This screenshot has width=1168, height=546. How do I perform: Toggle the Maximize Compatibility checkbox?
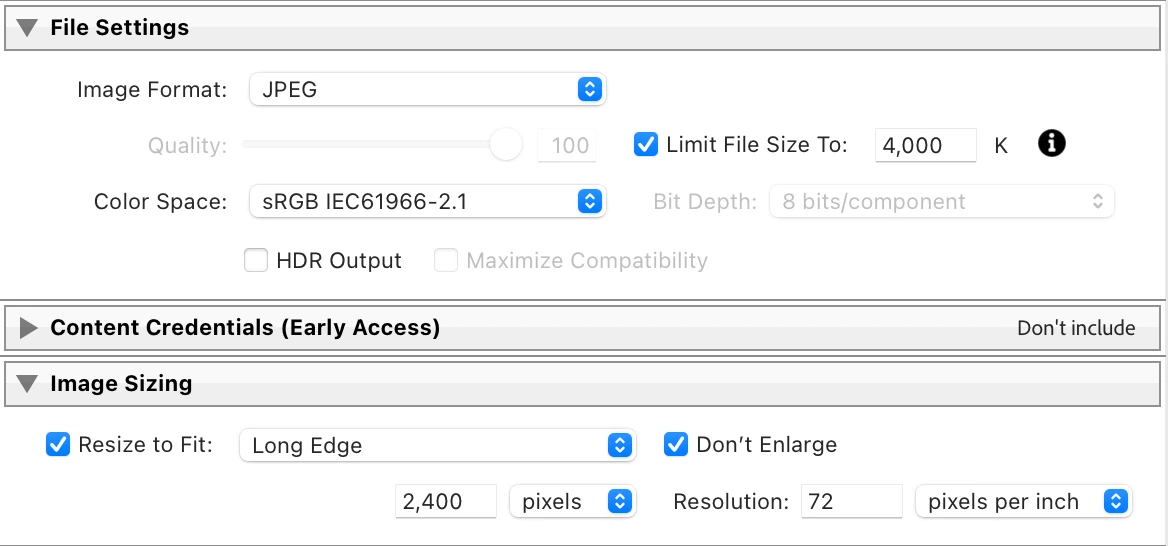pos(446,261)
